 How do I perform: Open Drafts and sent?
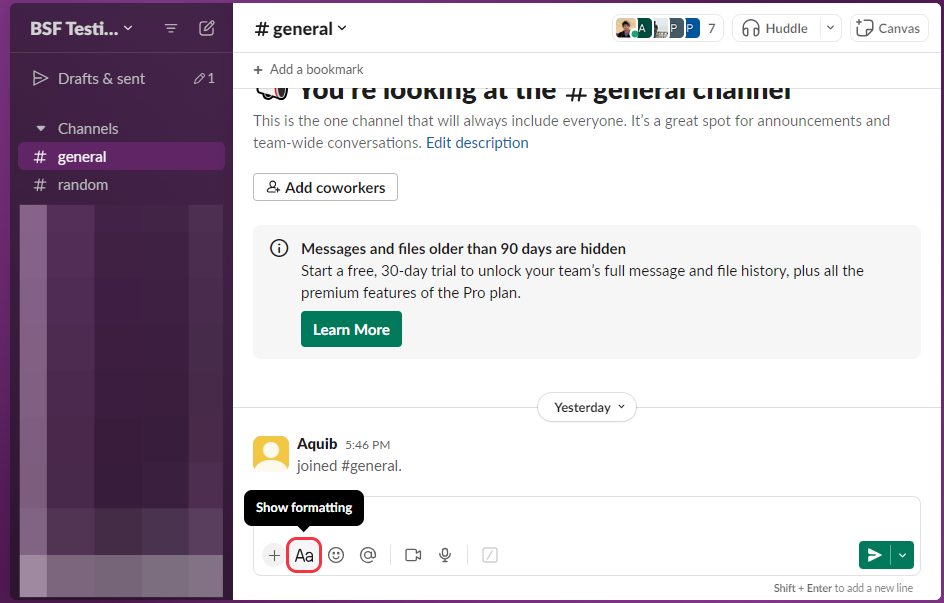pos(101,78)
